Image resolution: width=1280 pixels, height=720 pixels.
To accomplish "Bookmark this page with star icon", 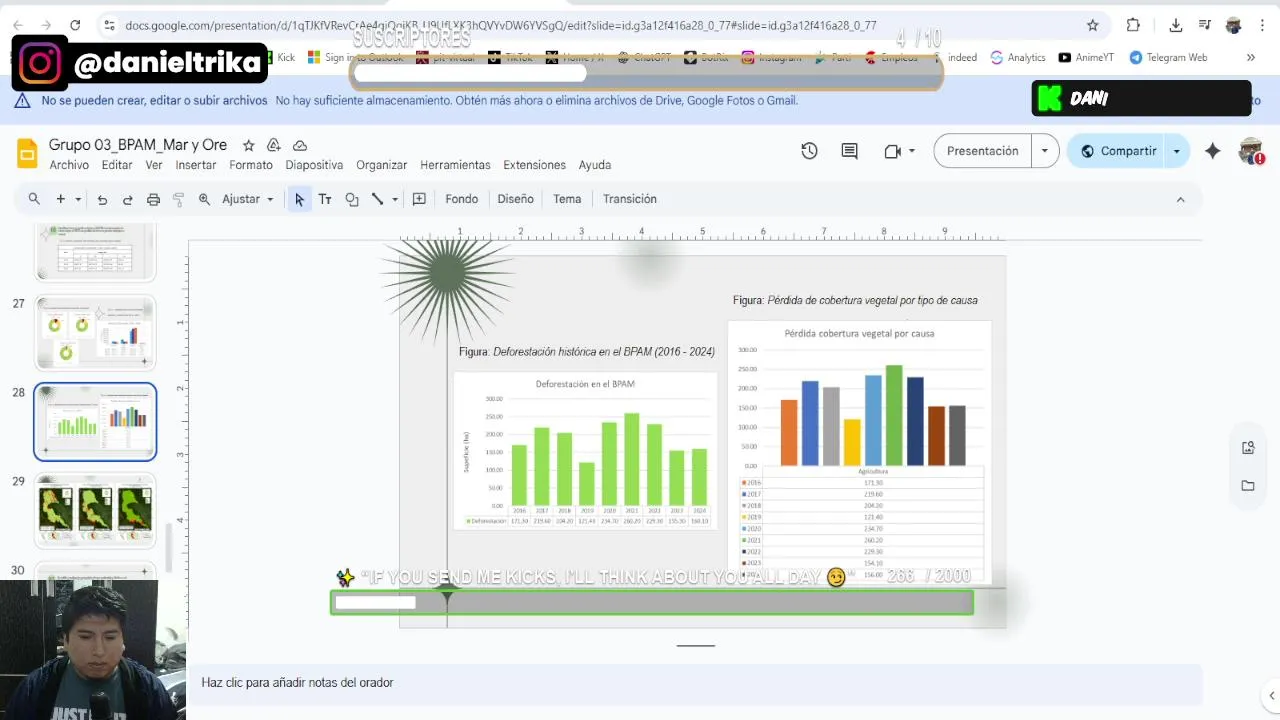I will tap(1092, 25).
